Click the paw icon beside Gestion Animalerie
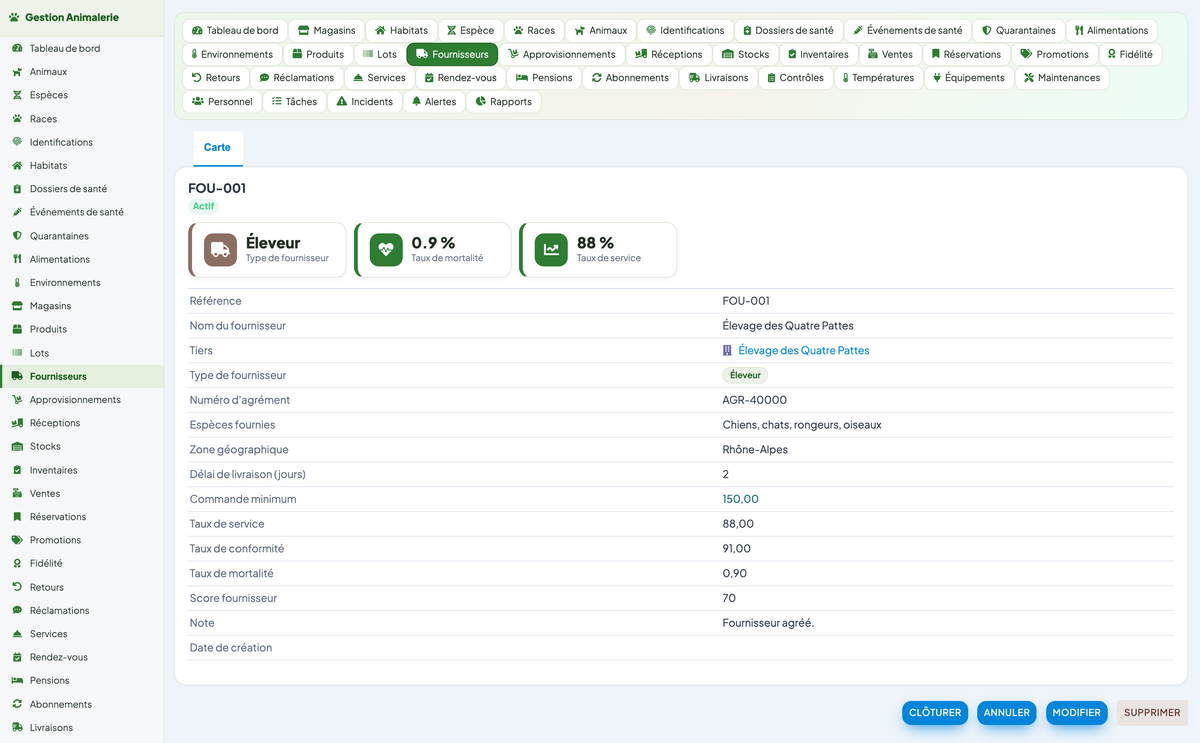This screenshot has width=1200, height=743. [13, 17]
